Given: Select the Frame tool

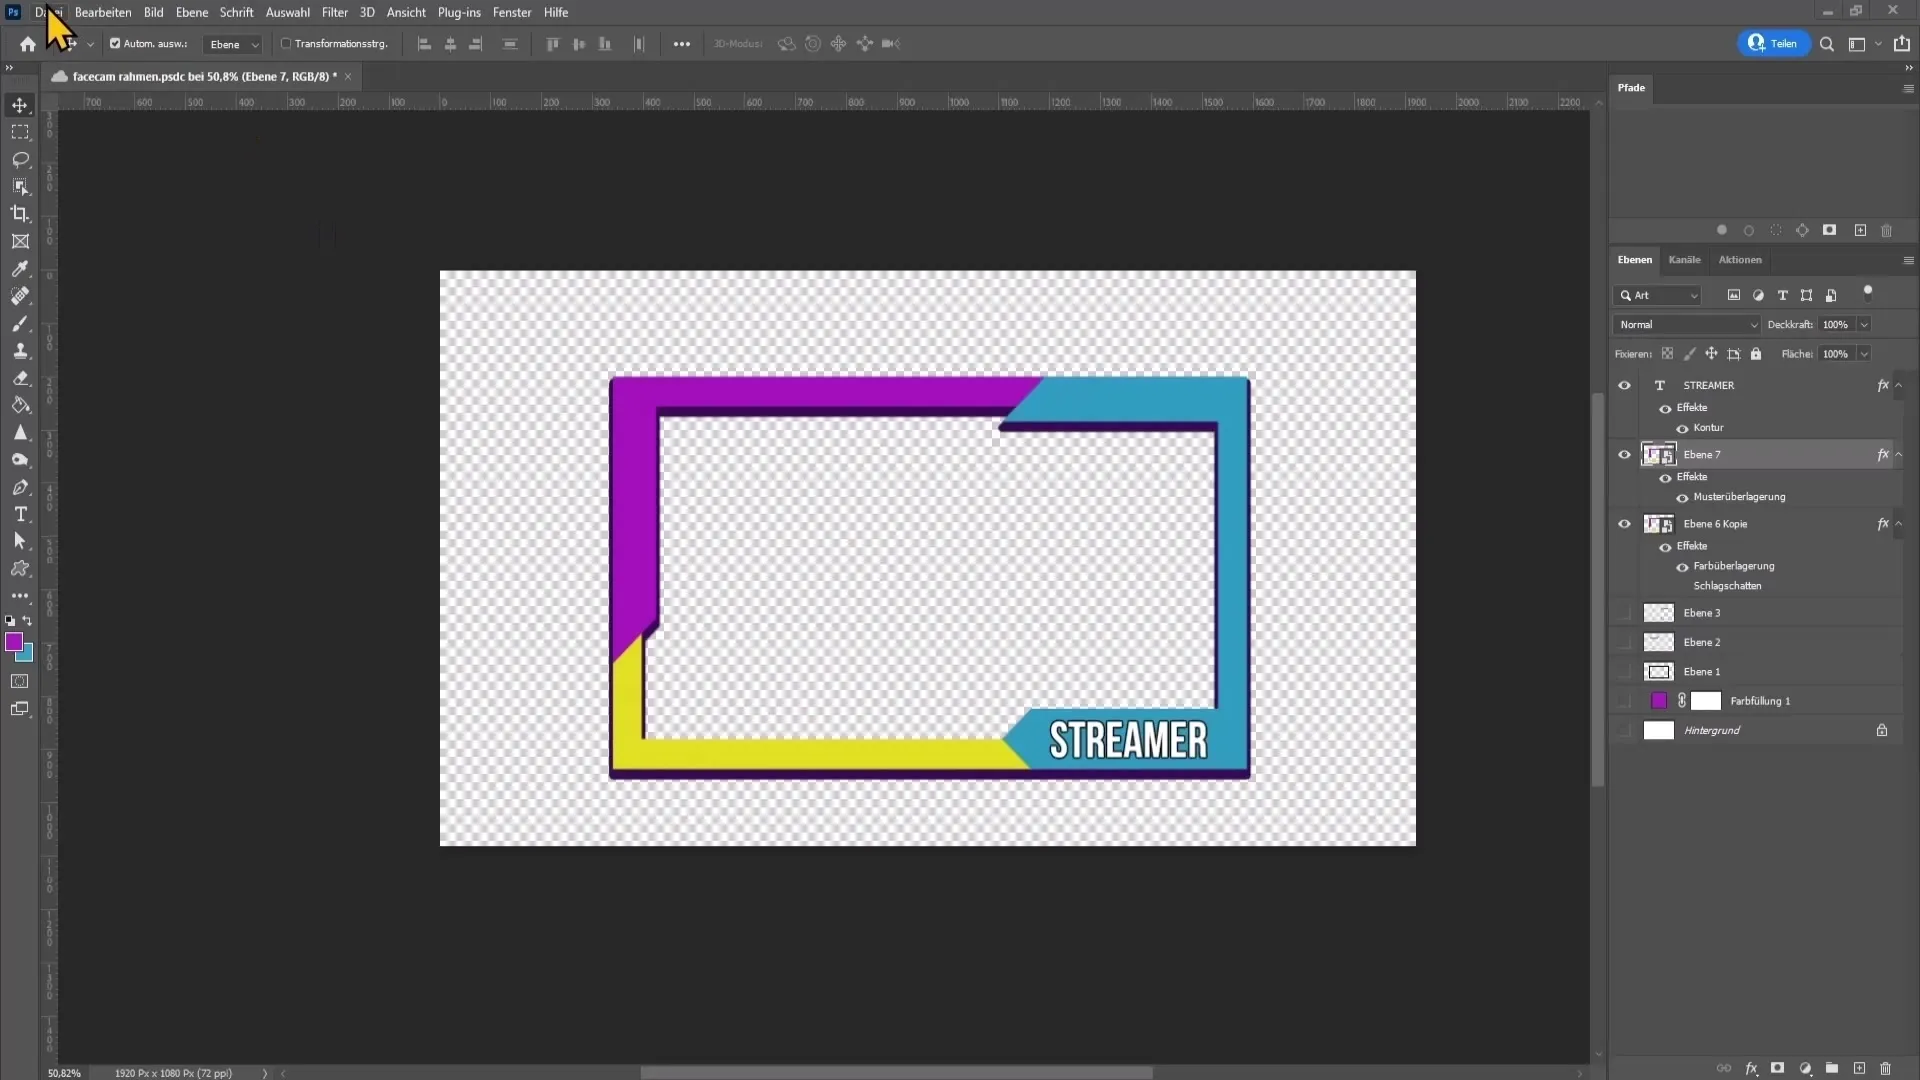Looking at the screenshot, I should (x=20, y=241).
